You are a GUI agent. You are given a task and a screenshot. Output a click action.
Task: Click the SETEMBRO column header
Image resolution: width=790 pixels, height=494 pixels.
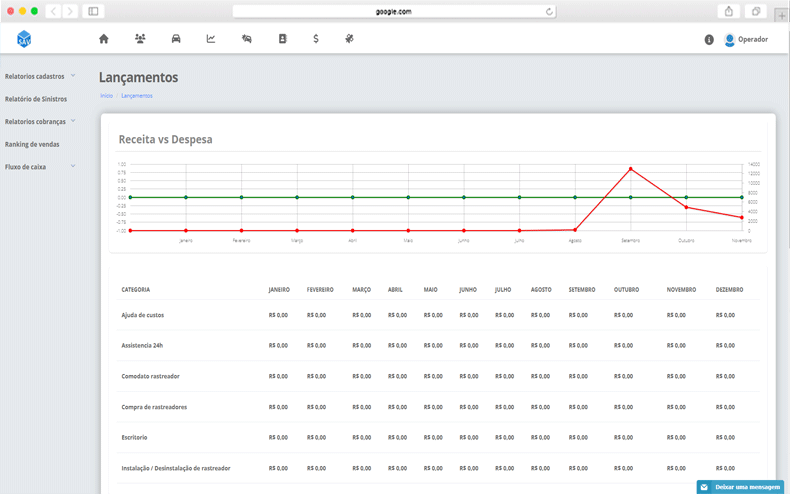point(582,290)
